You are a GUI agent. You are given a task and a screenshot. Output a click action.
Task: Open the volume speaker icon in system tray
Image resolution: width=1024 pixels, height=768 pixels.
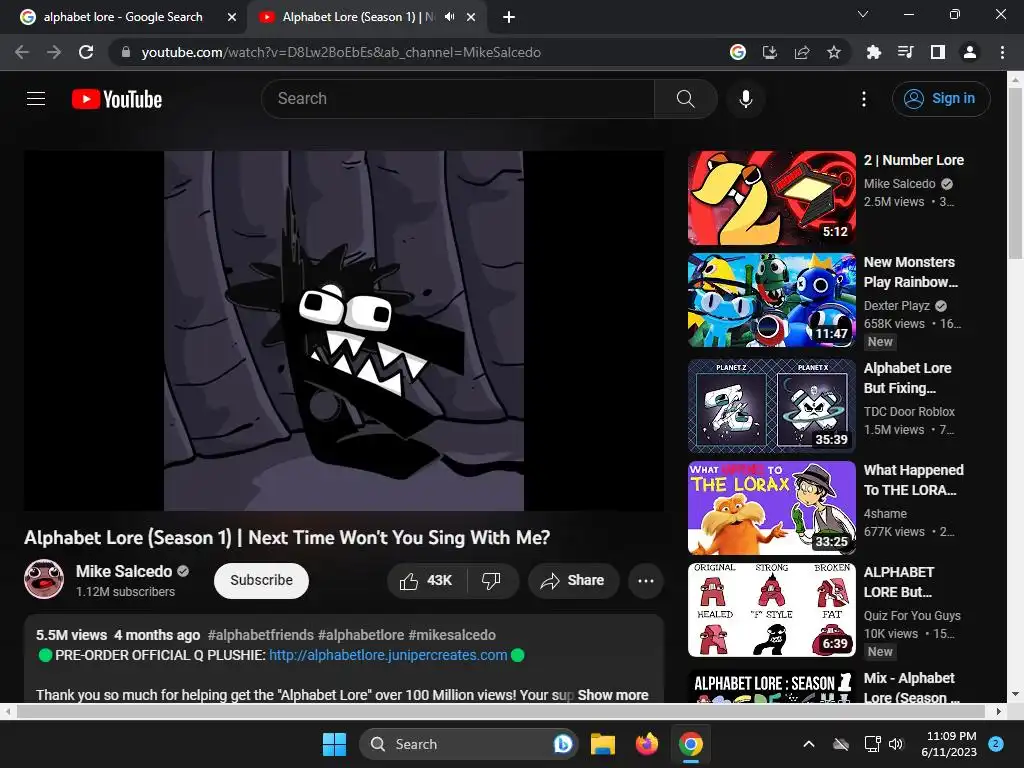[x=896, y=744]
